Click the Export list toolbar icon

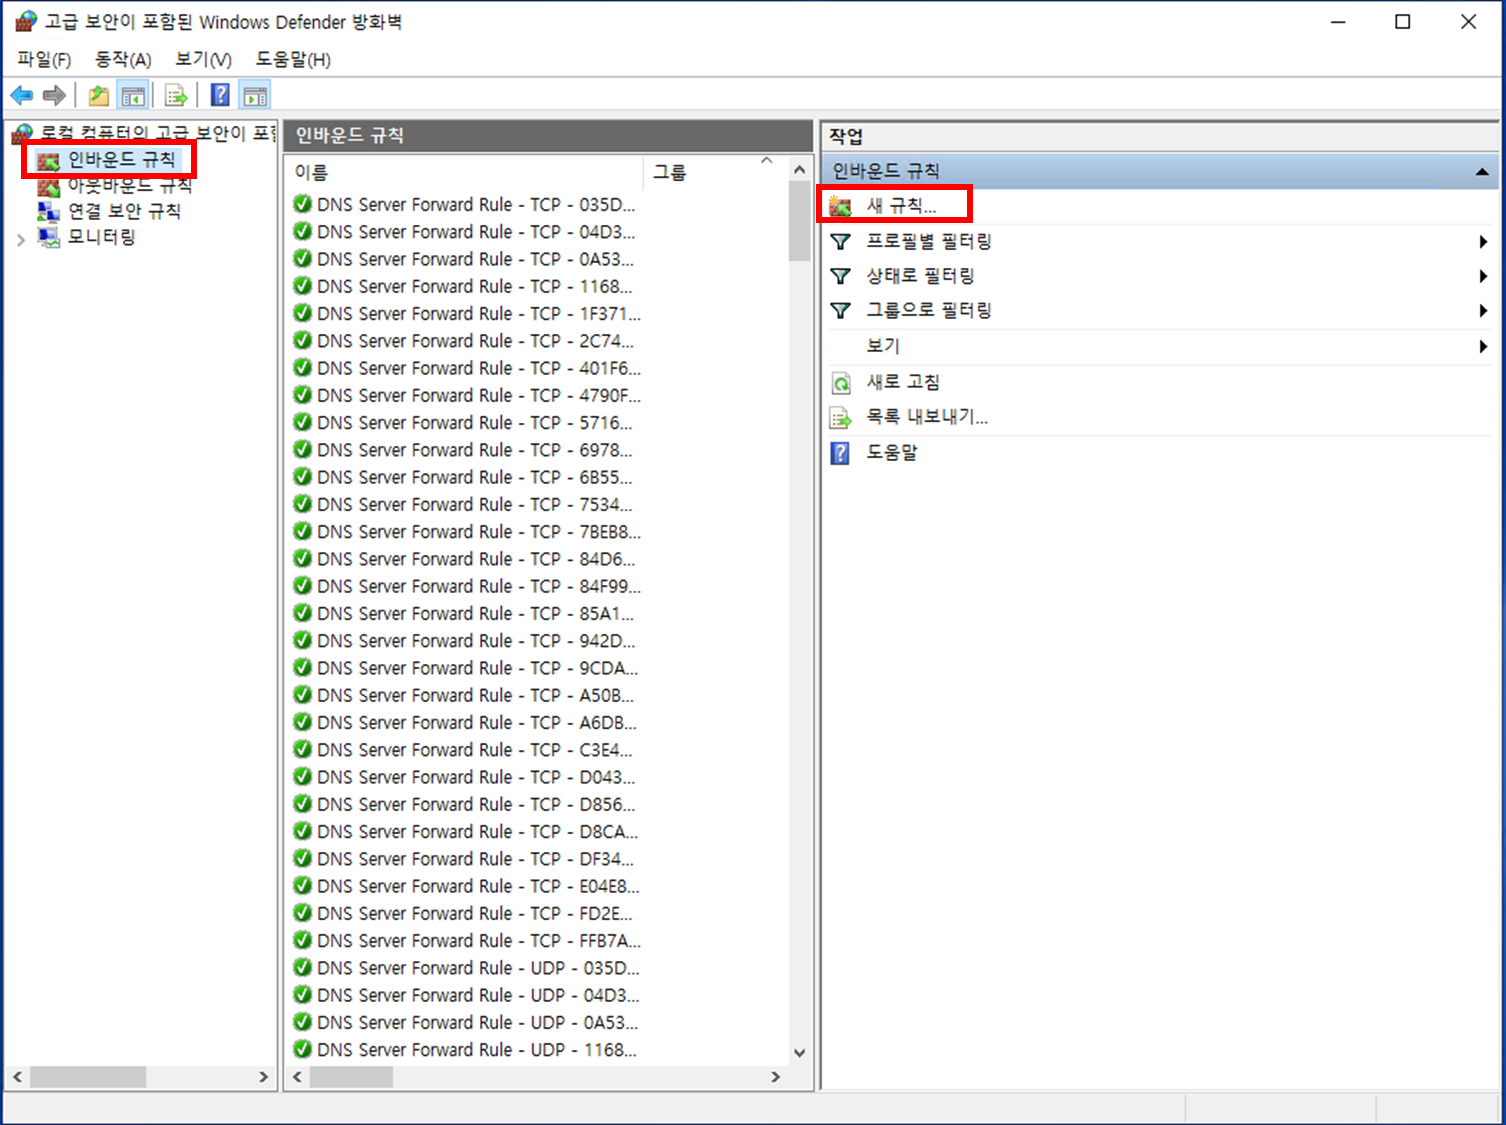coord(176,95)
